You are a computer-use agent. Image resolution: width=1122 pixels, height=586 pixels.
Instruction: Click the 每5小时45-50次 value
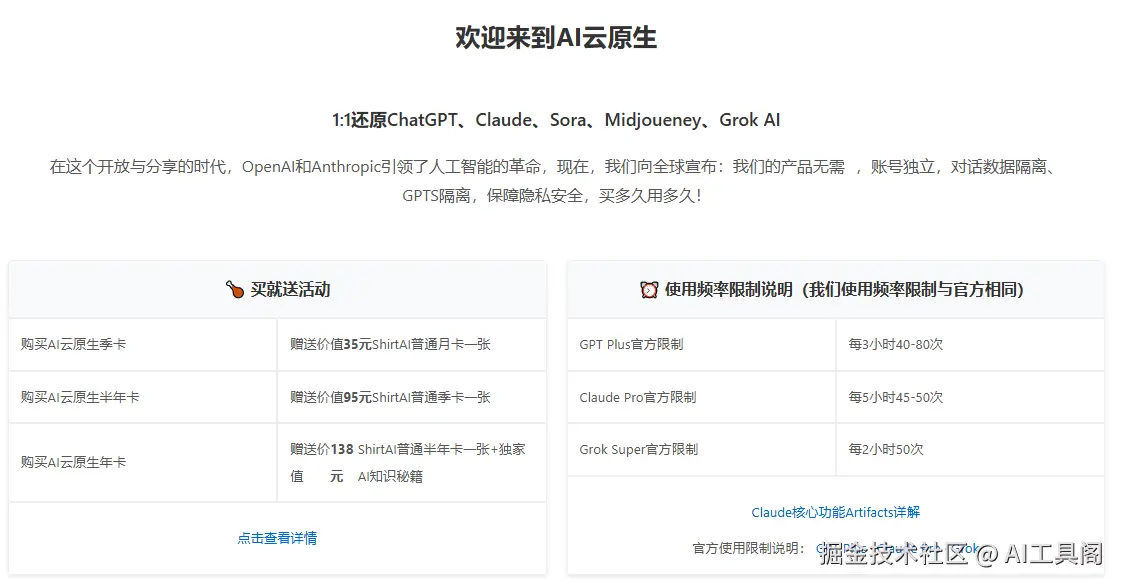895,397
